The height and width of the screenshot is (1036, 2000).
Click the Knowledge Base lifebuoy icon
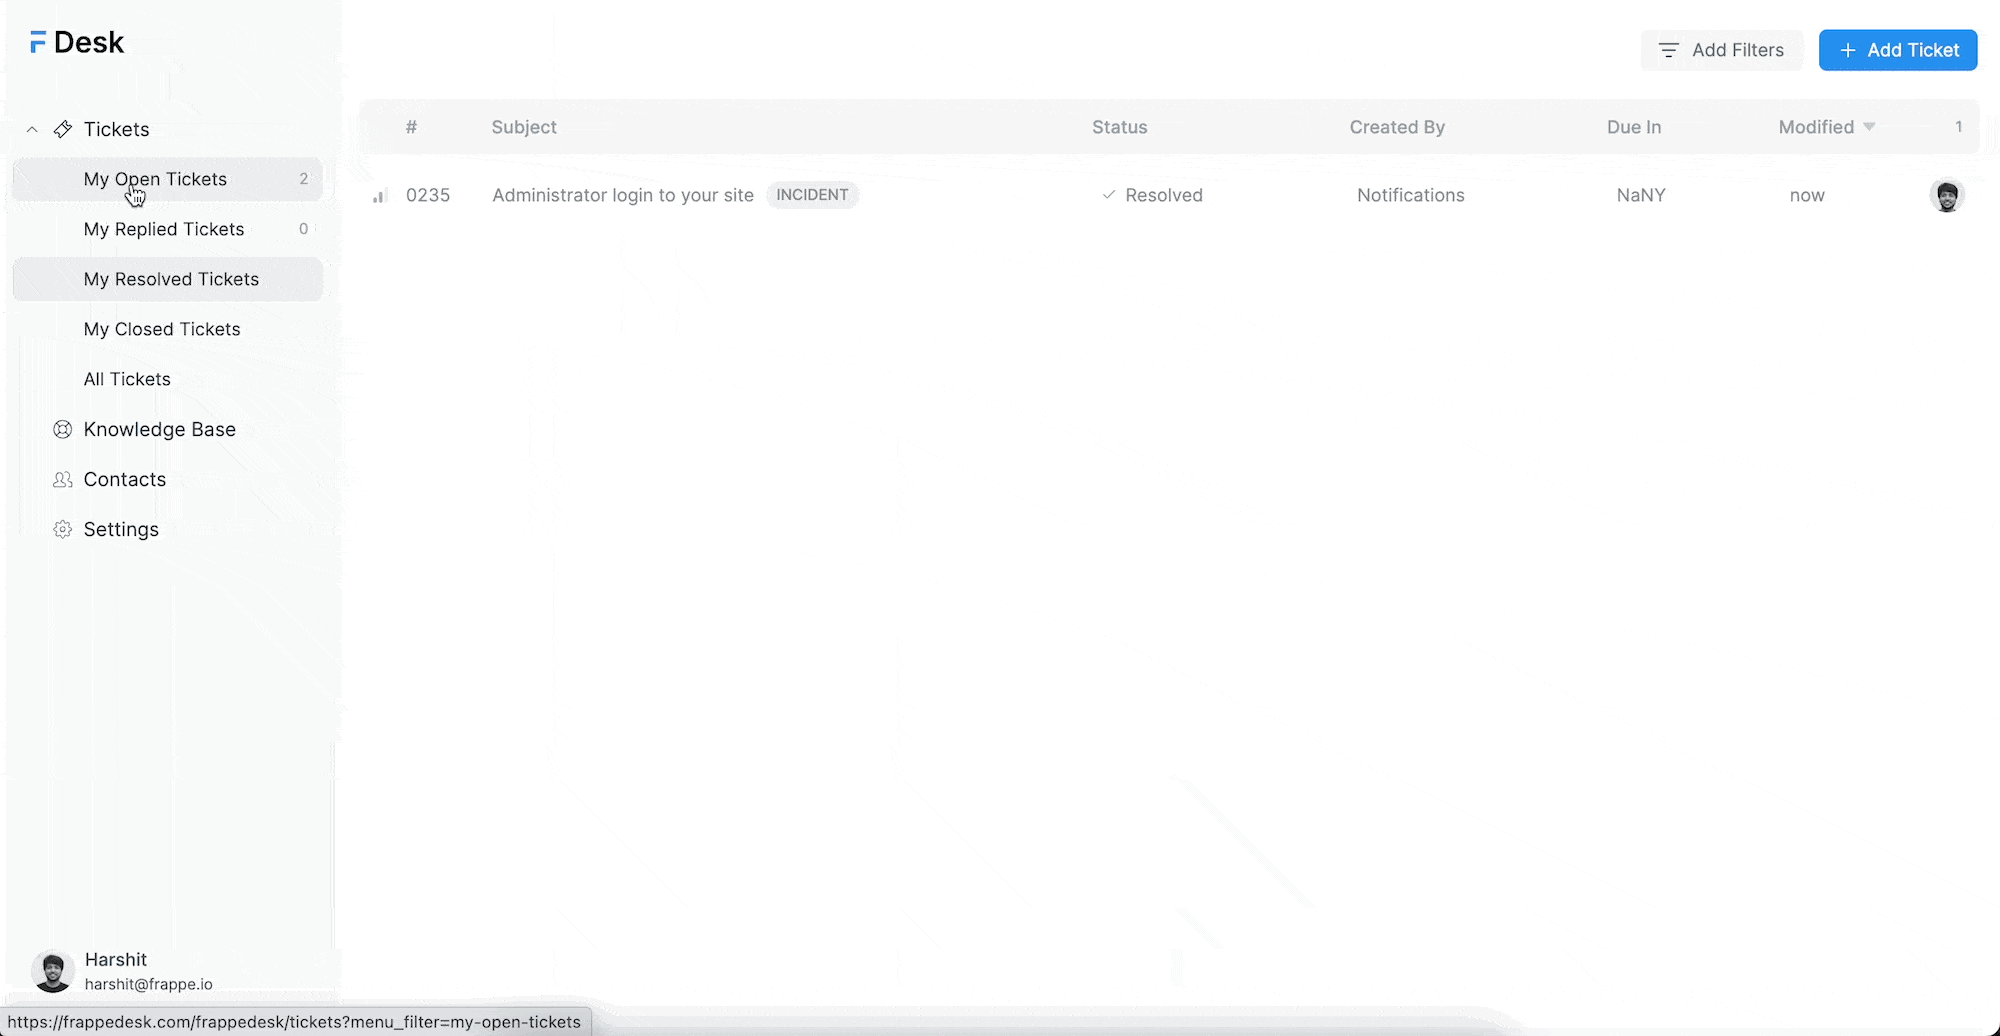[63, 429]
